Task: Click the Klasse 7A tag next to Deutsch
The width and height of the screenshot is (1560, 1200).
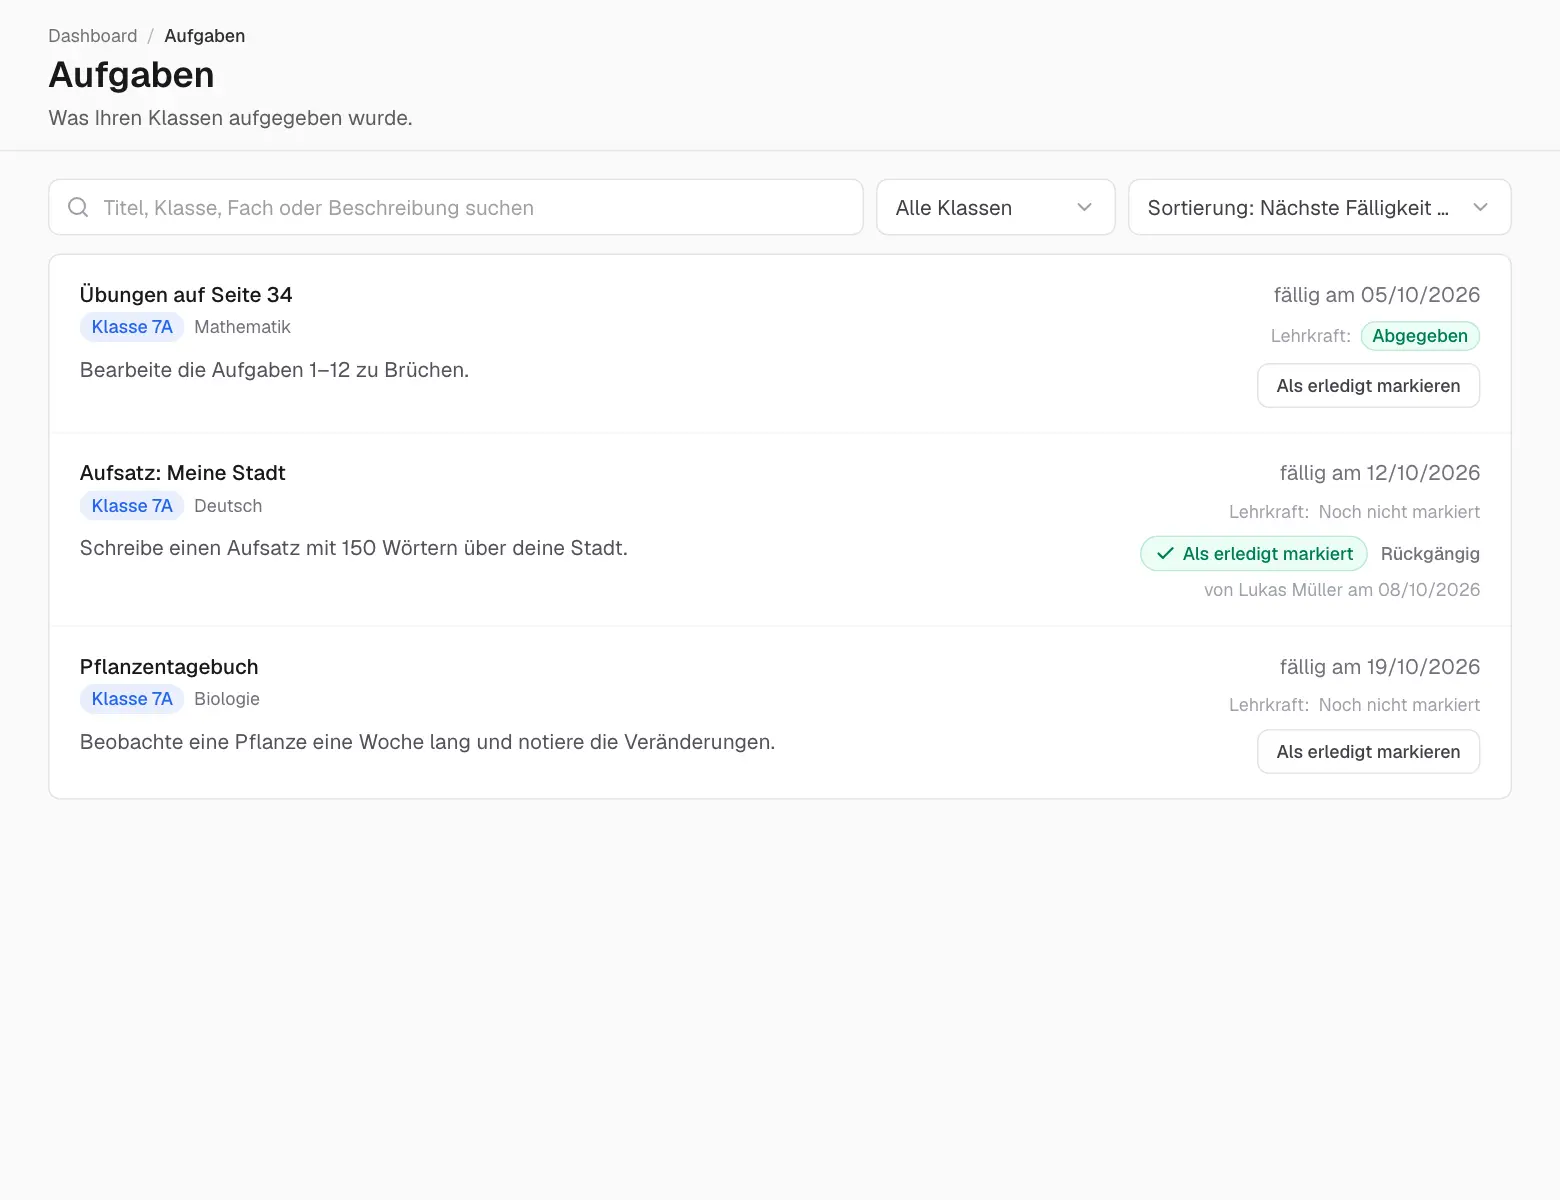Action: point(132,506)
